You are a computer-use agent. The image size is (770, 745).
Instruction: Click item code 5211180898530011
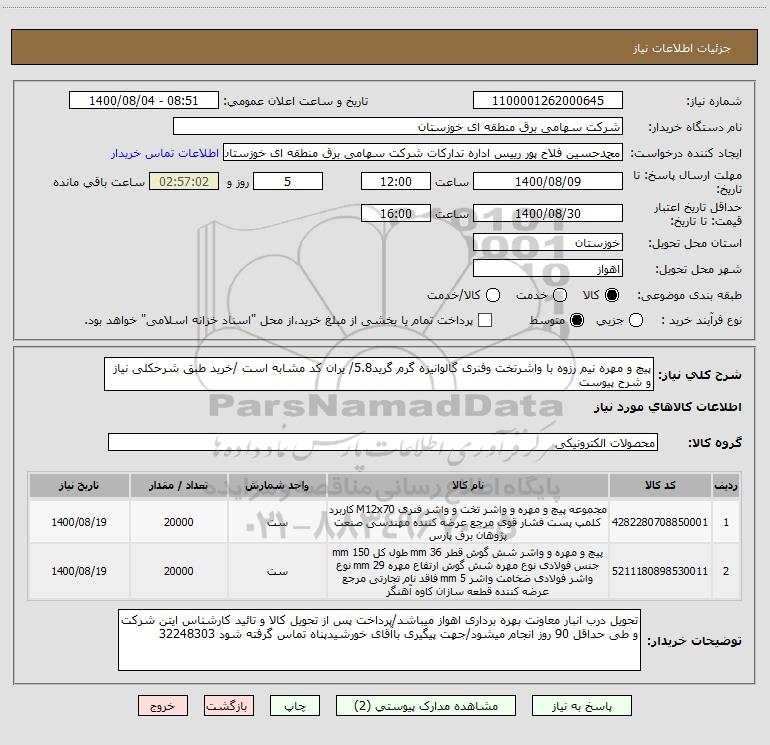point(660,571)
